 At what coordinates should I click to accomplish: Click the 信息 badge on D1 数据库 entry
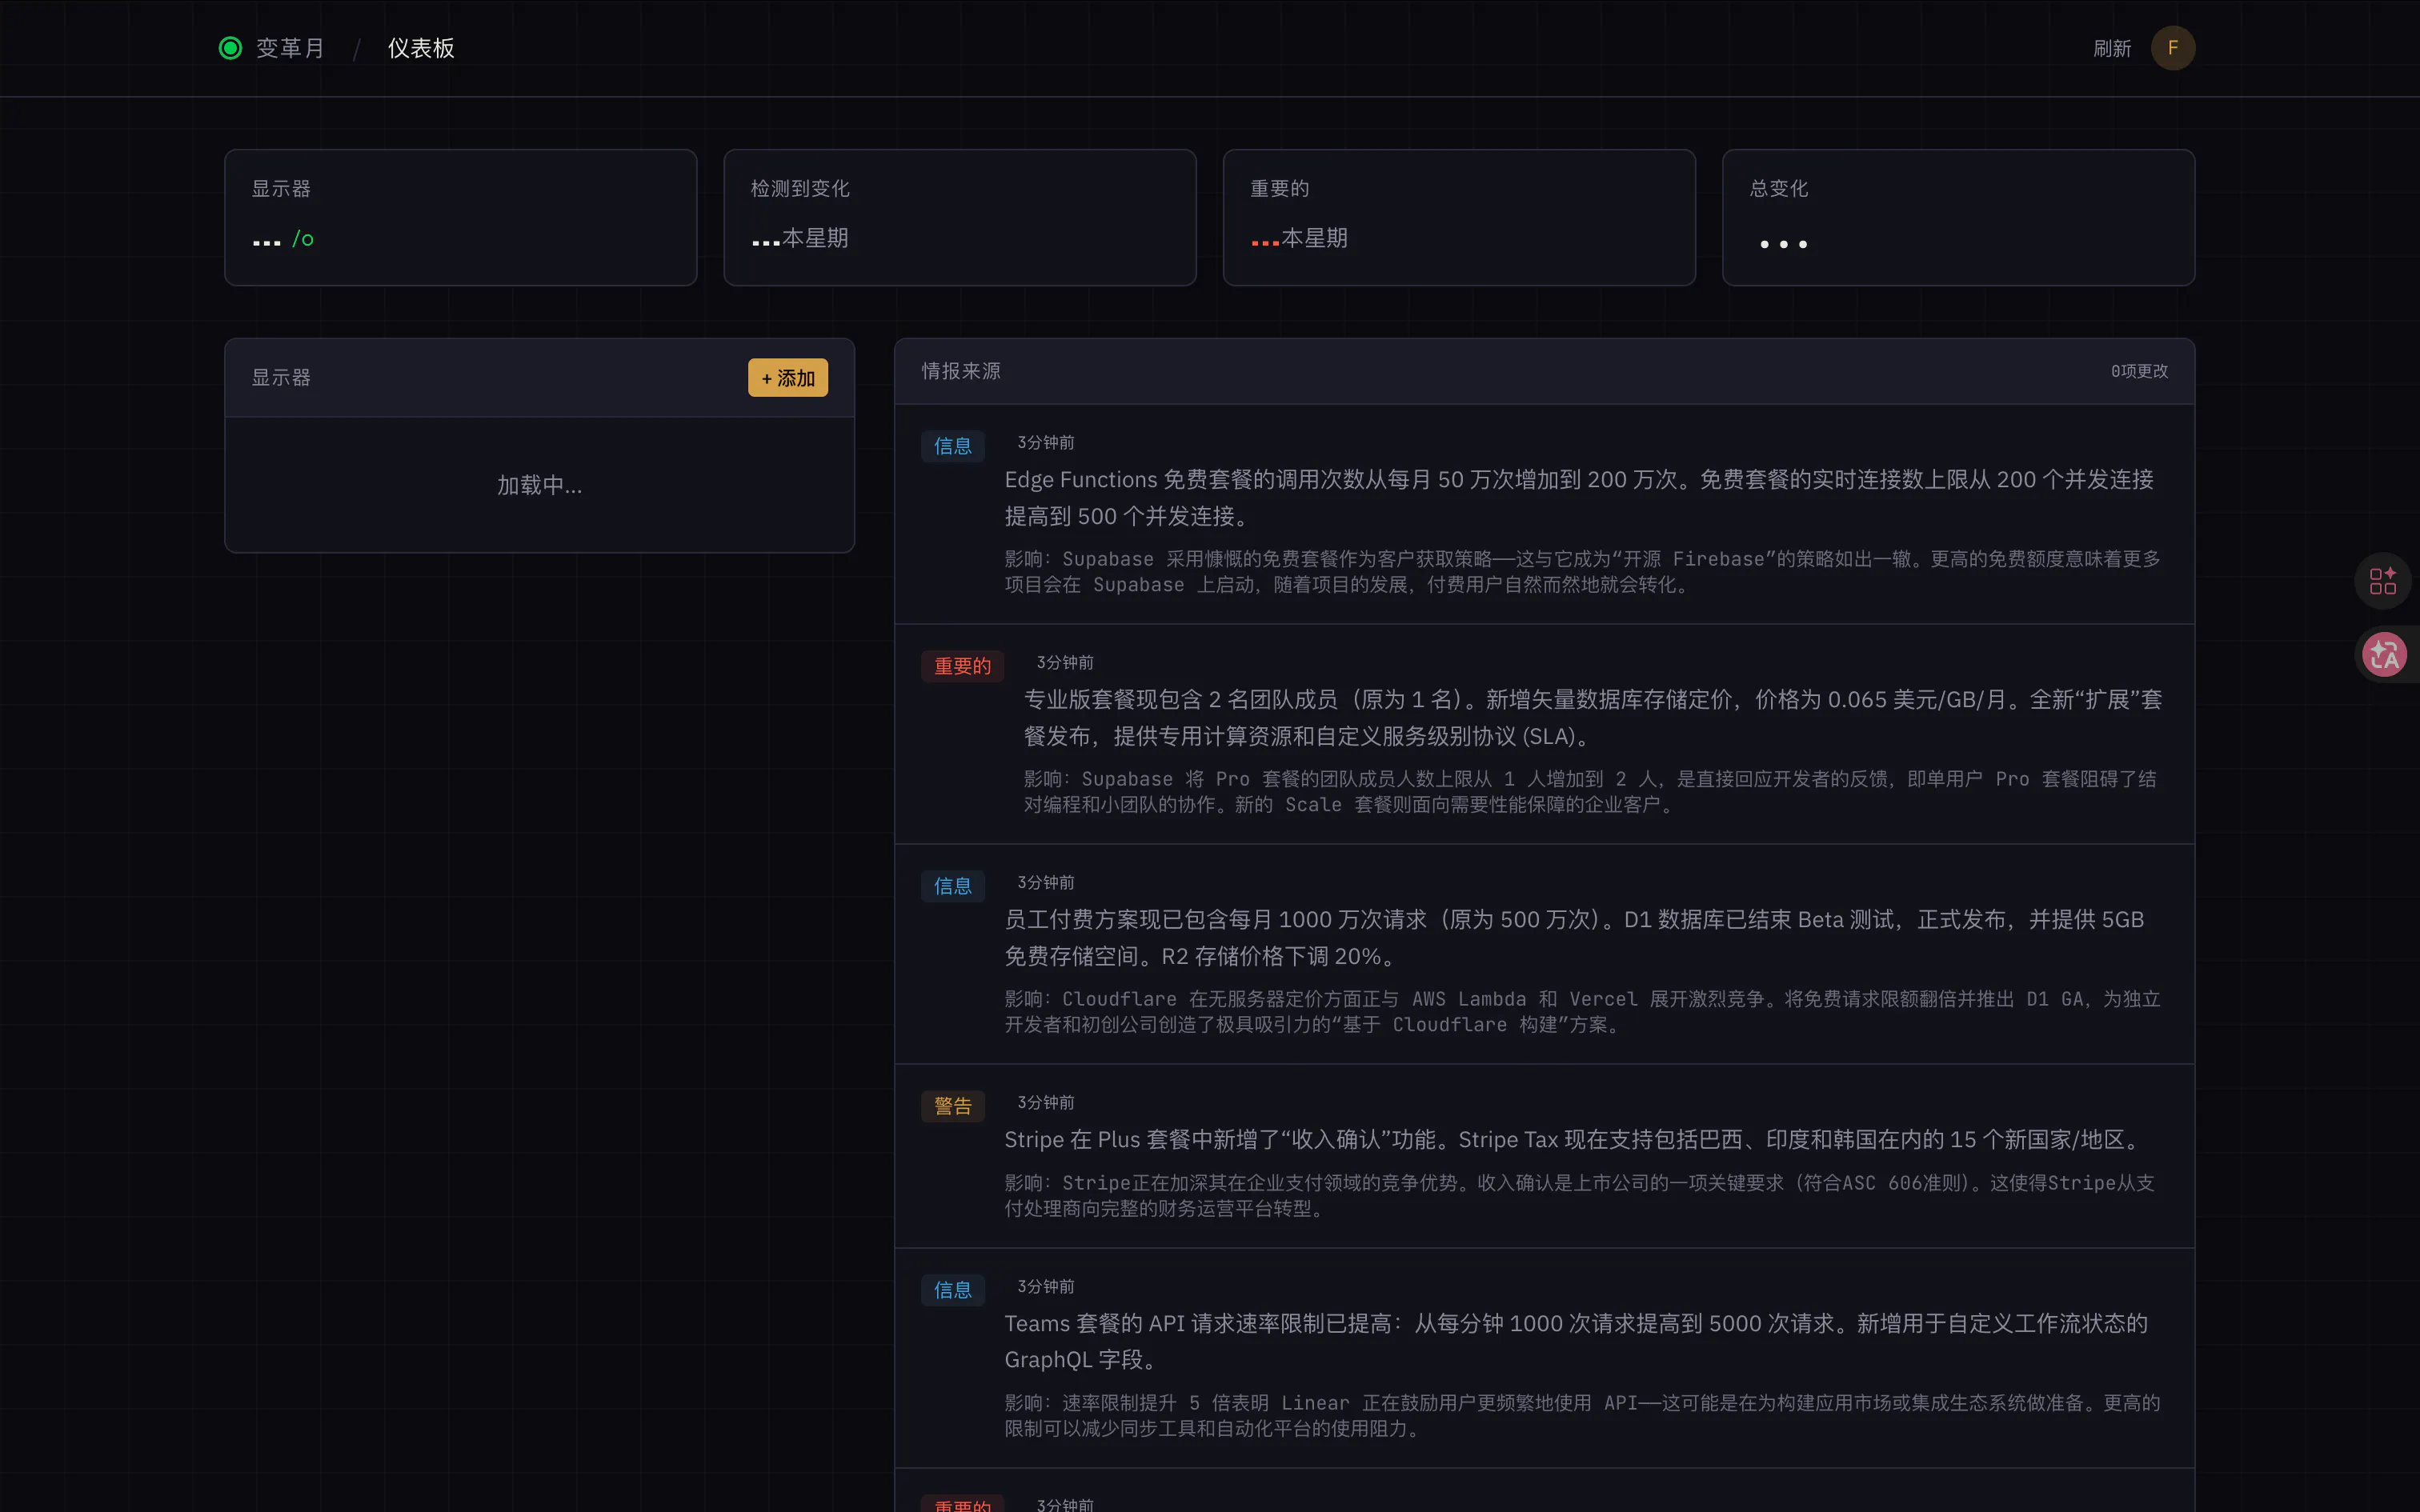click(953, 886)
